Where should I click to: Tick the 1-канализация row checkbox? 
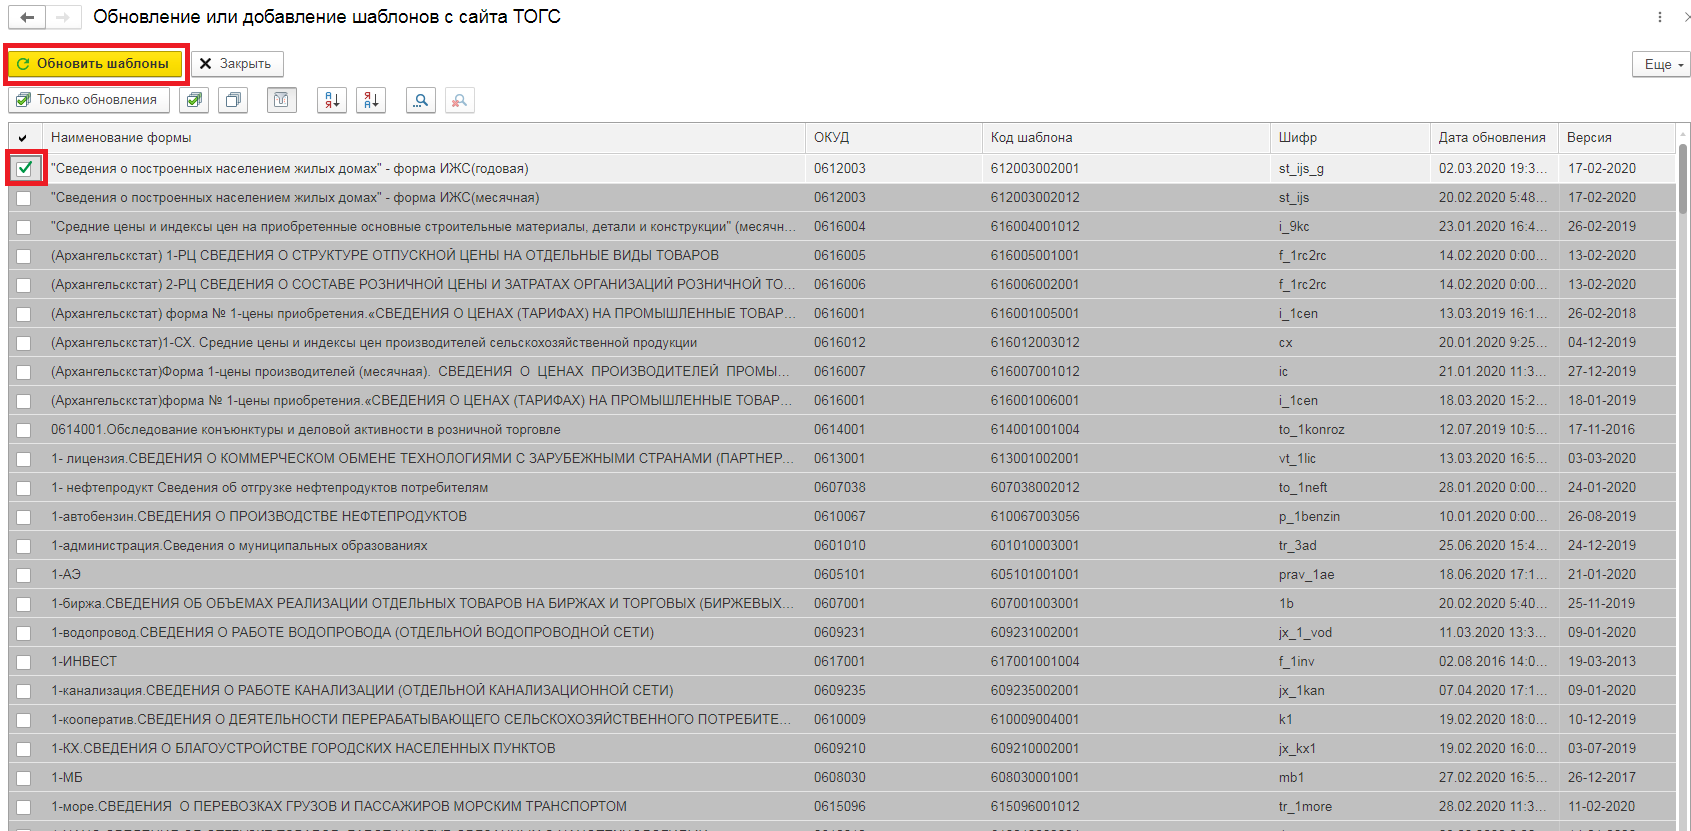(x=24, y=691)
